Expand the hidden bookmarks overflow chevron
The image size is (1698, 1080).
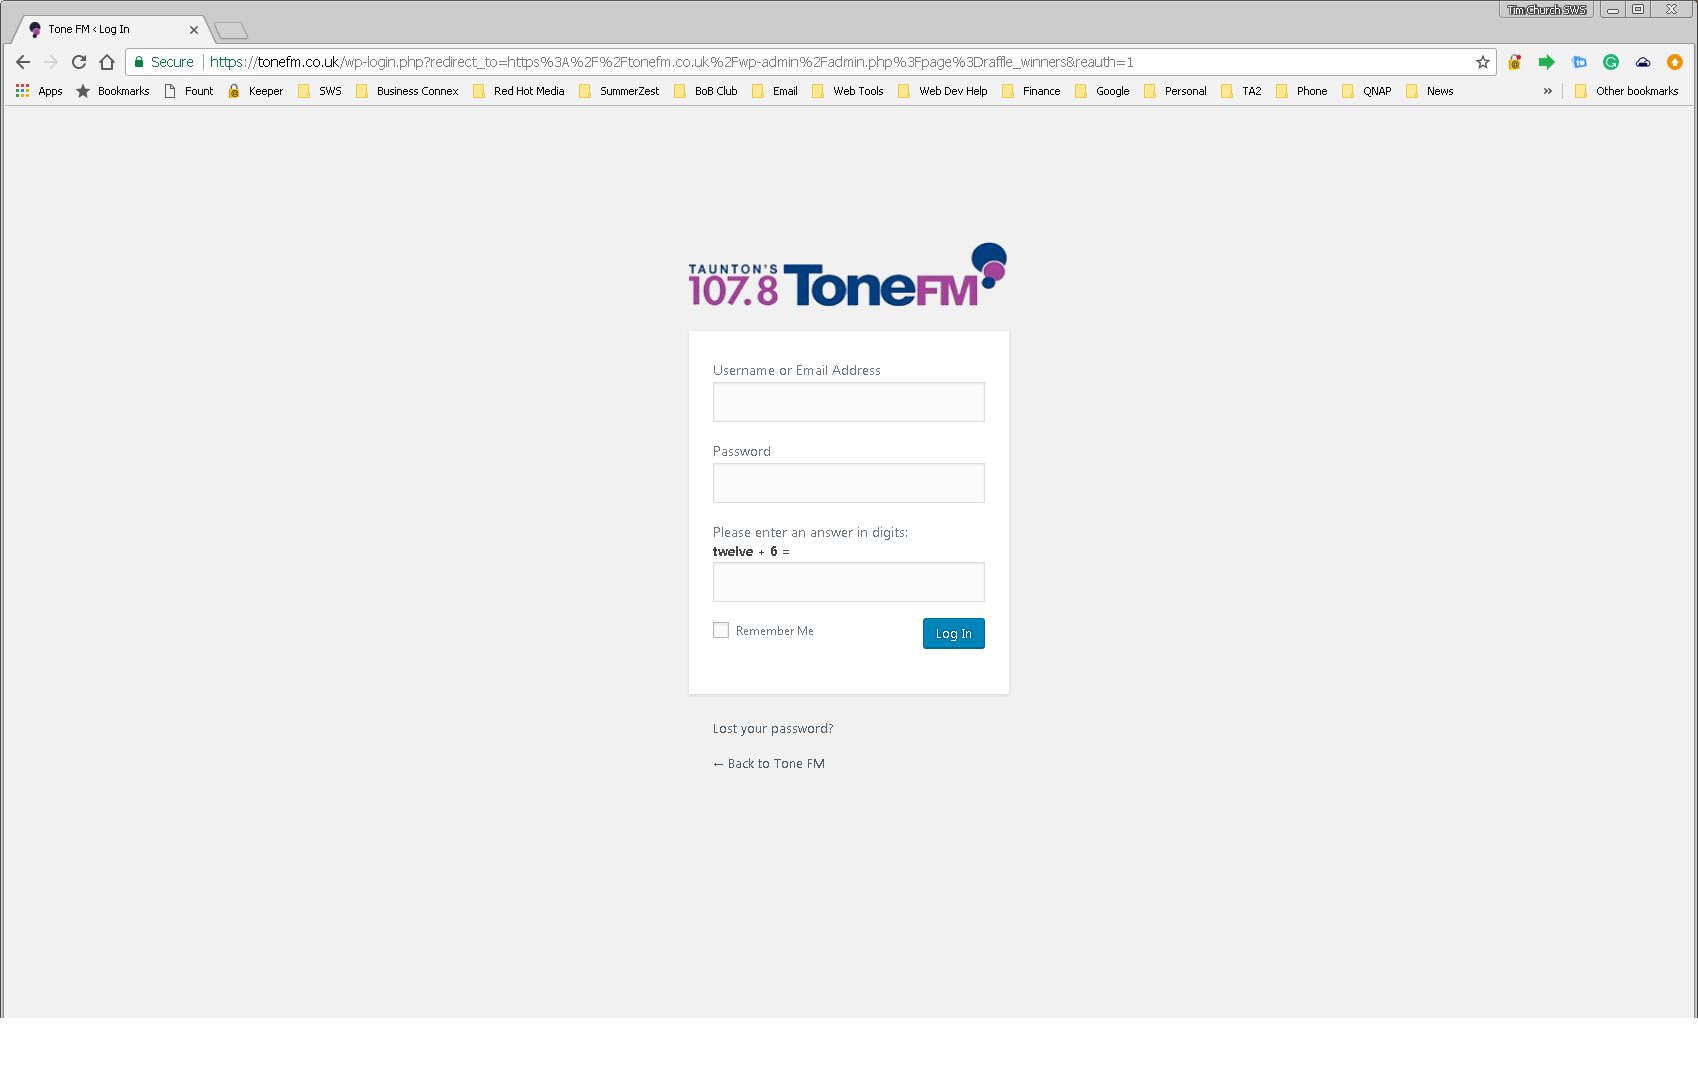(1548, 91)
